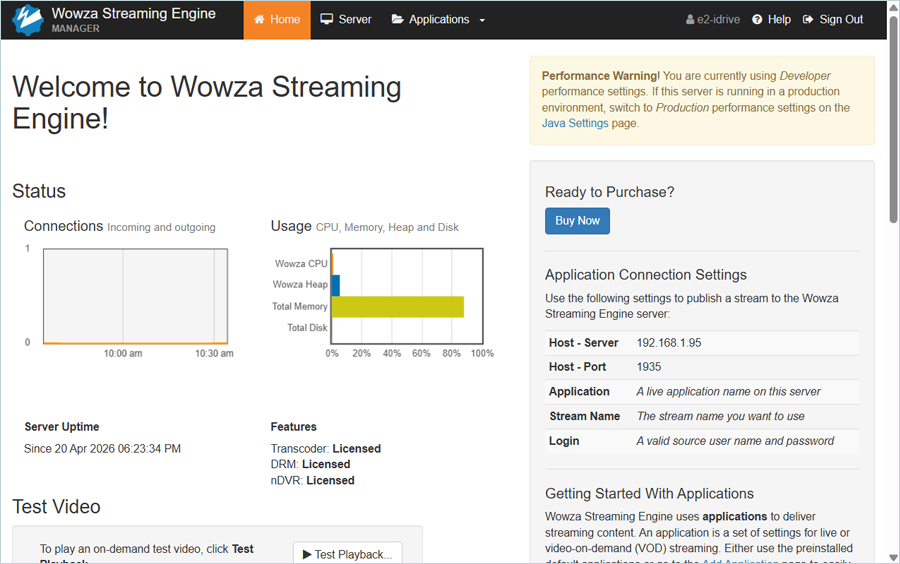
Task: Open the Applications menu
Action: click(439, 20)
